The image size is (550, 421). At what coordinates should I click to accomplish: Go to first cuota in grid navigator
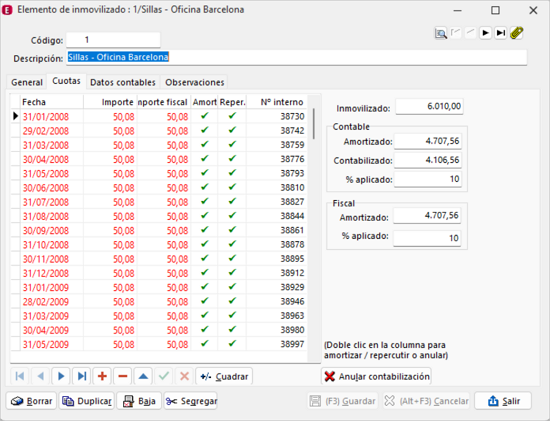click(20, 376)
